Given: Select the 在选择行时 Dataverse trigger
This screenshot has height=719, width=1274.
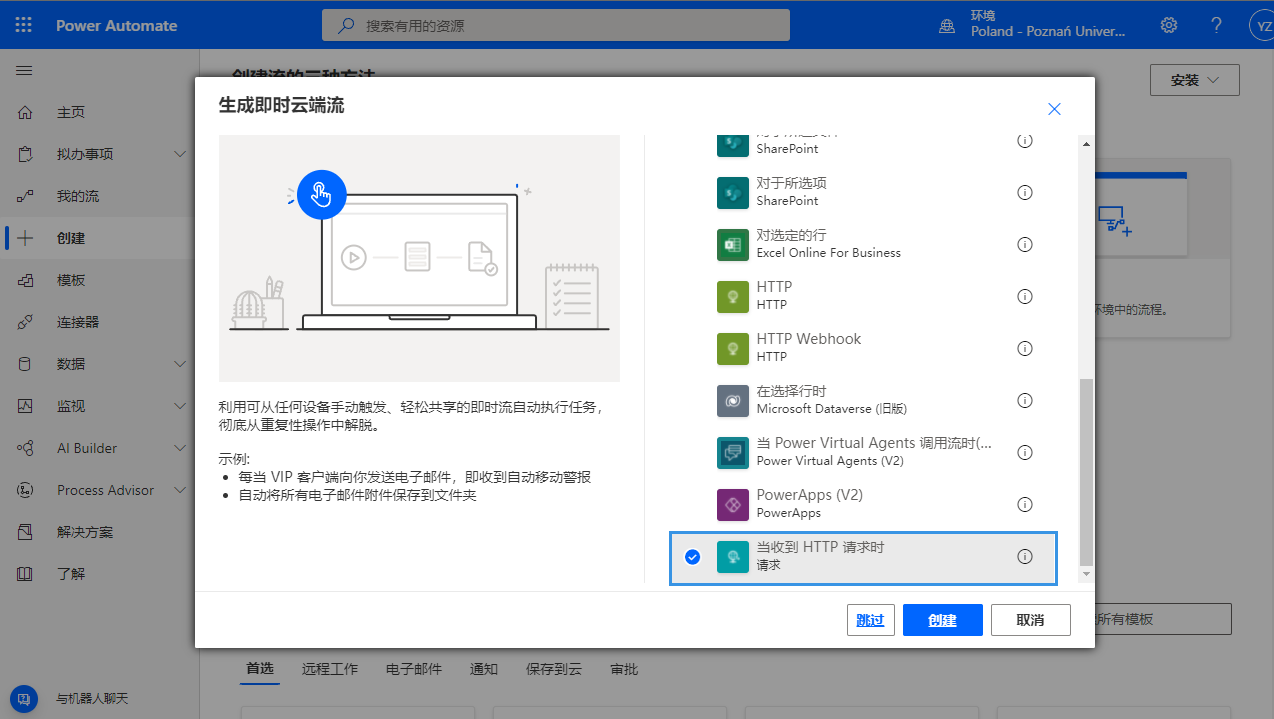Looking at the screenshot, I should 863,400.
